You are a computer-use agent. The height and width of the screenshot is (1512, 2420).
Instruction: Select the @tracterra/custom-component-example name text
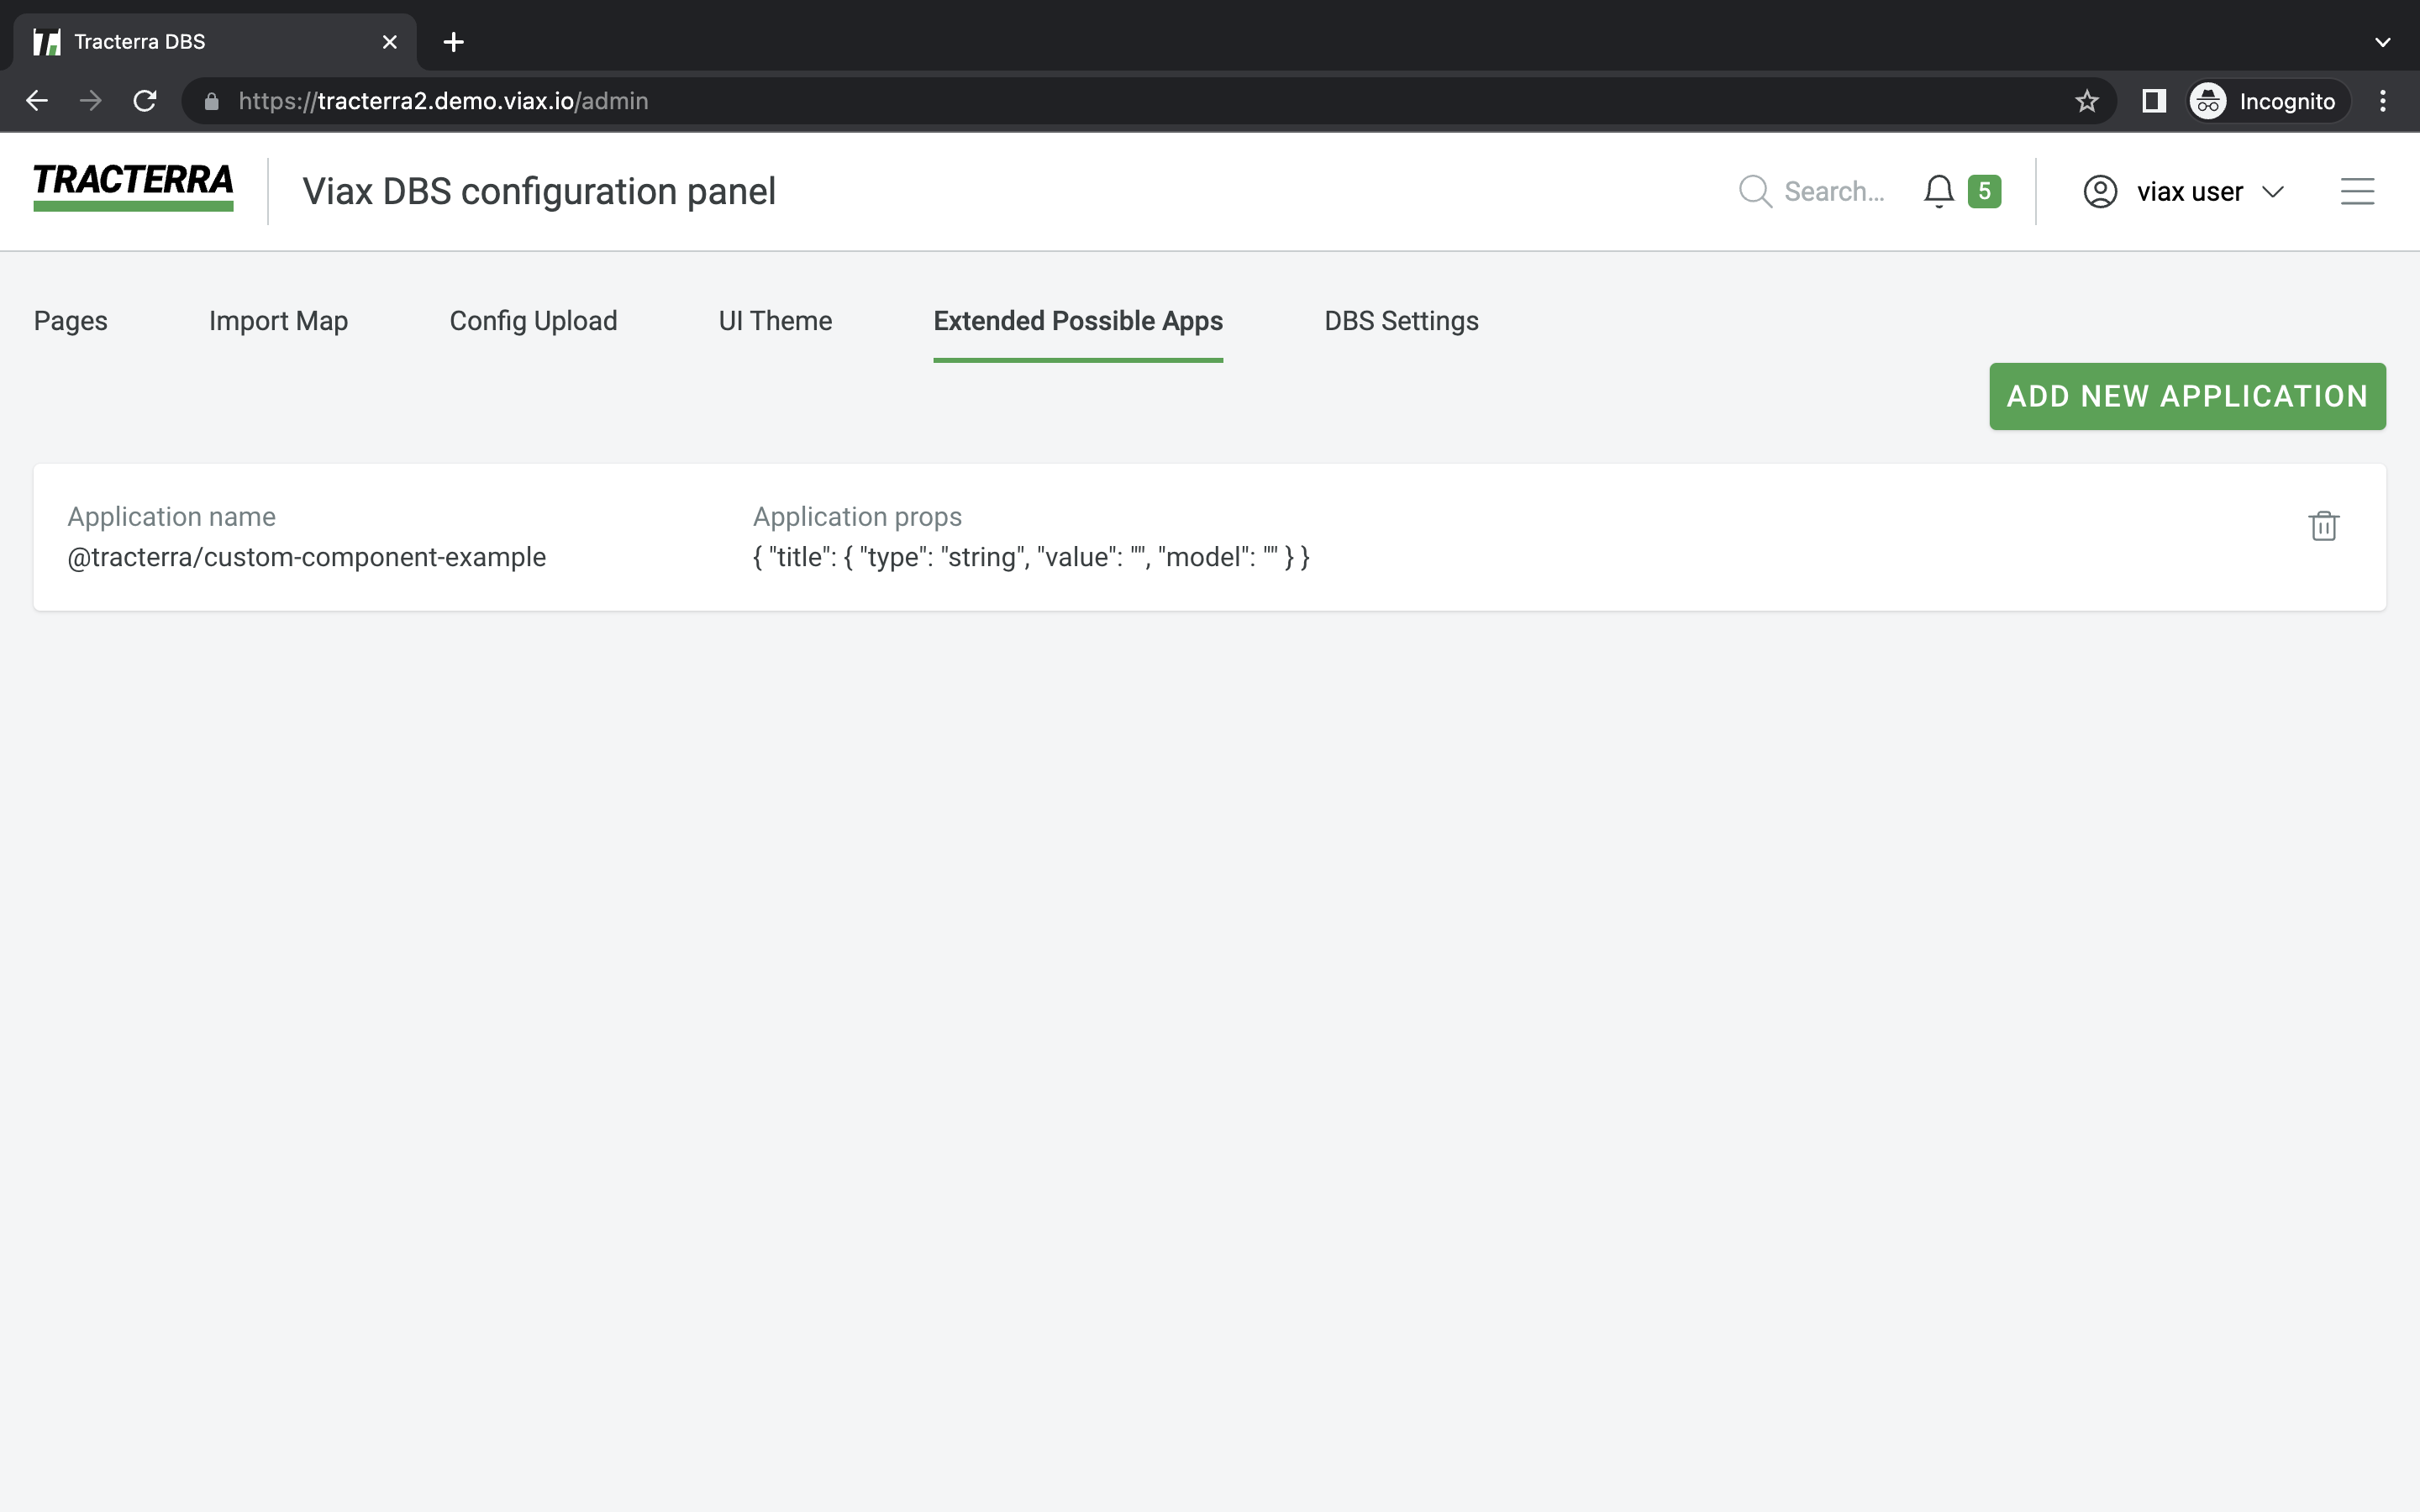coord(306,557)
